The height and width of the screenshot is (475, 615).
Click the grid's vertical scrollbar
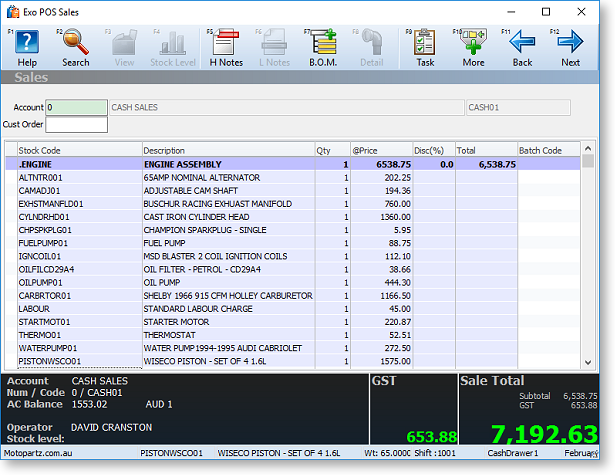pos(588,260)
